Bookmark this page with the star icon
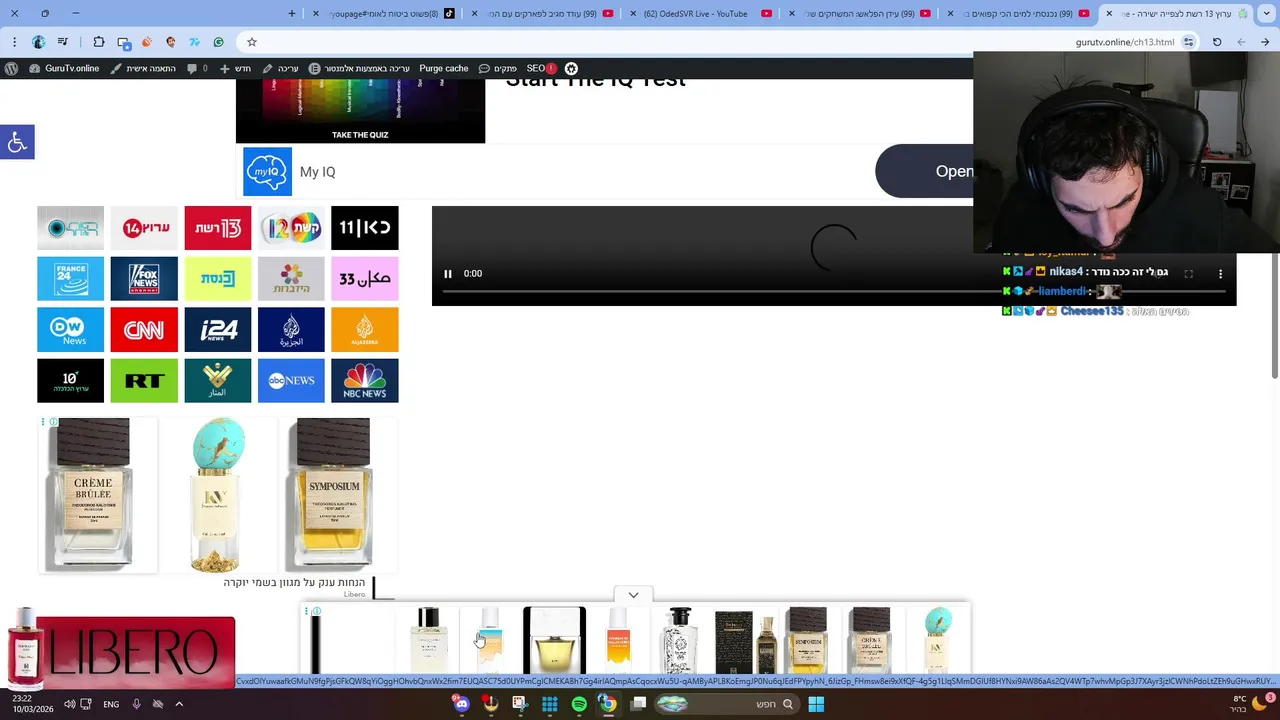 coord(252,42)
